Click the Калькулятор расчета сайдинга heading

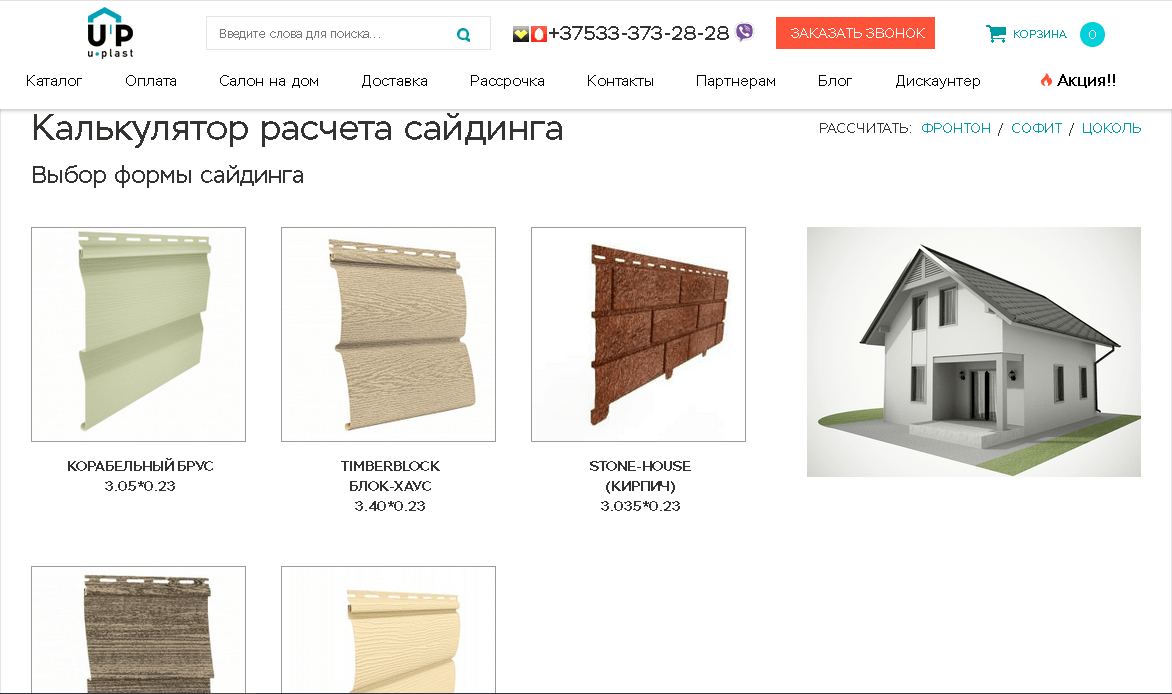[x=297, y=129]
